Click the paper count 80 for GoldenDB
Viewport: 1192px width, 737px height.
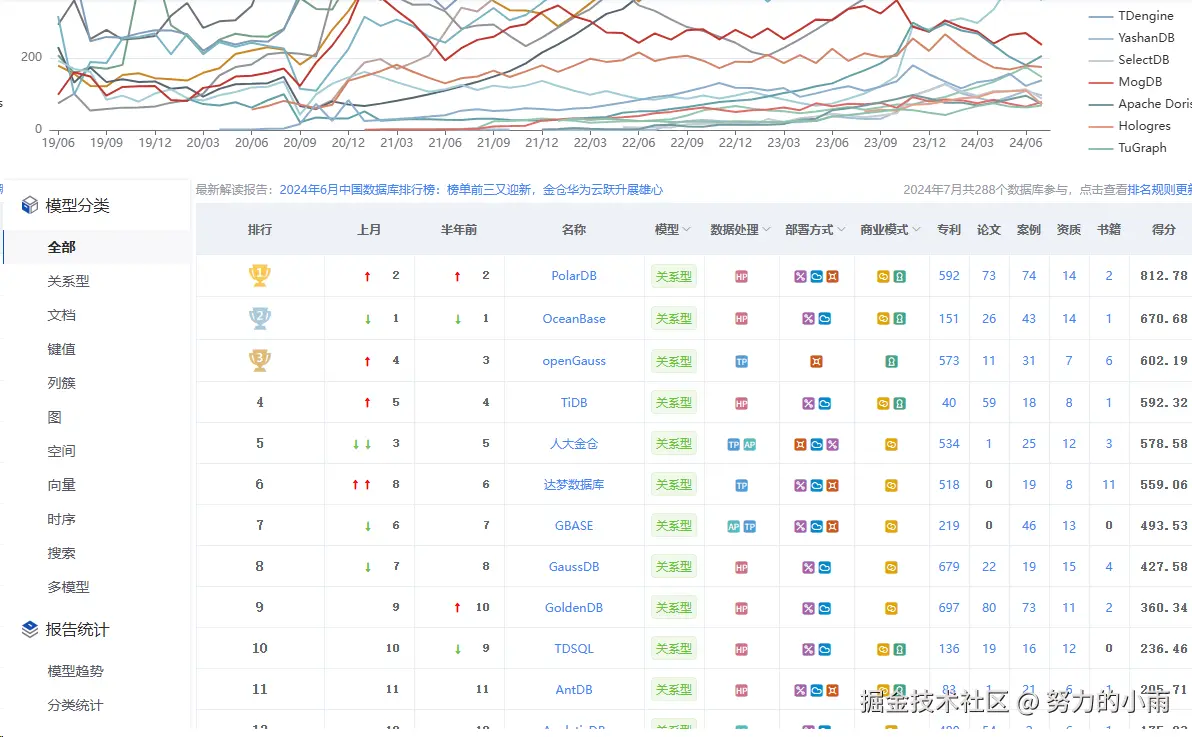pyautogui.click(x=989, y=608)
